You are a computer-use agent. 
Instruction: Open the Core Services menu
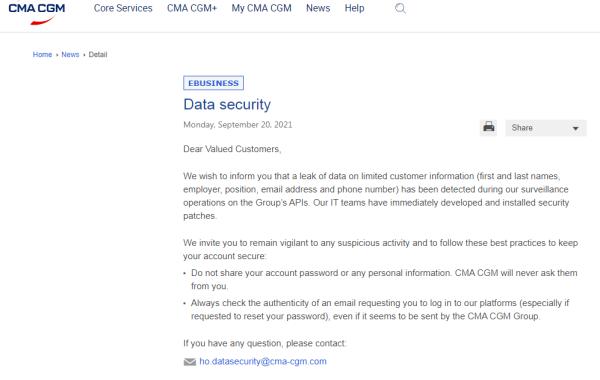click(123, 8)
